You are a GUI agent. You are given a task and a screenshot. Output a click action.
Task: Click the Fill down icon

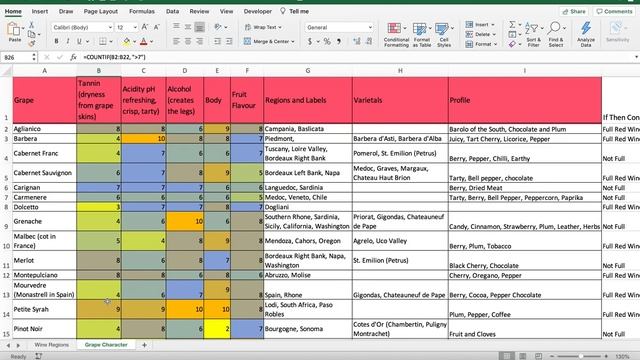tap(512, 34)
